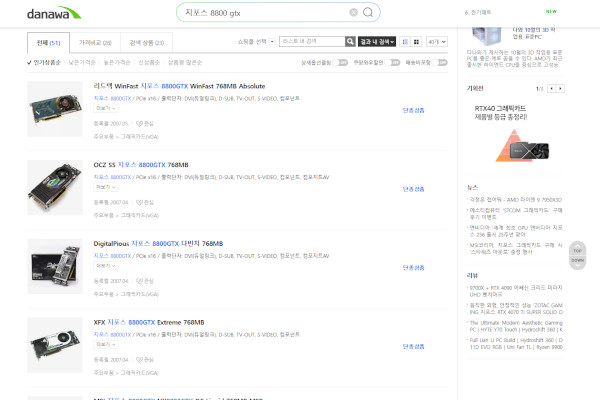The image size is (600, 400).
Task: Expand 더보기 for DigitalPious 8800GTX
Action: 106,266
